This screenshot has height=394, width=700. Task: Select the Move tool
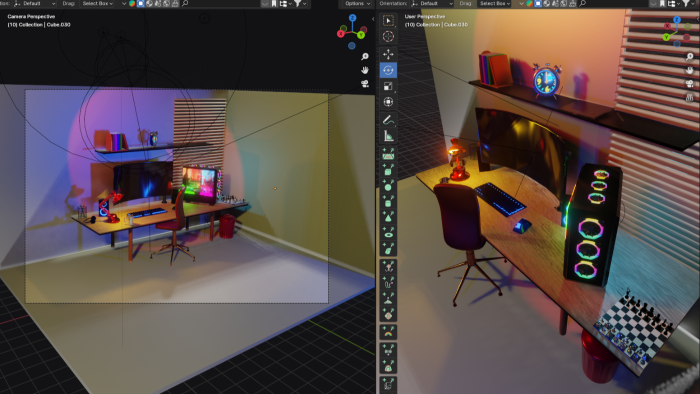tap(388, 54)
